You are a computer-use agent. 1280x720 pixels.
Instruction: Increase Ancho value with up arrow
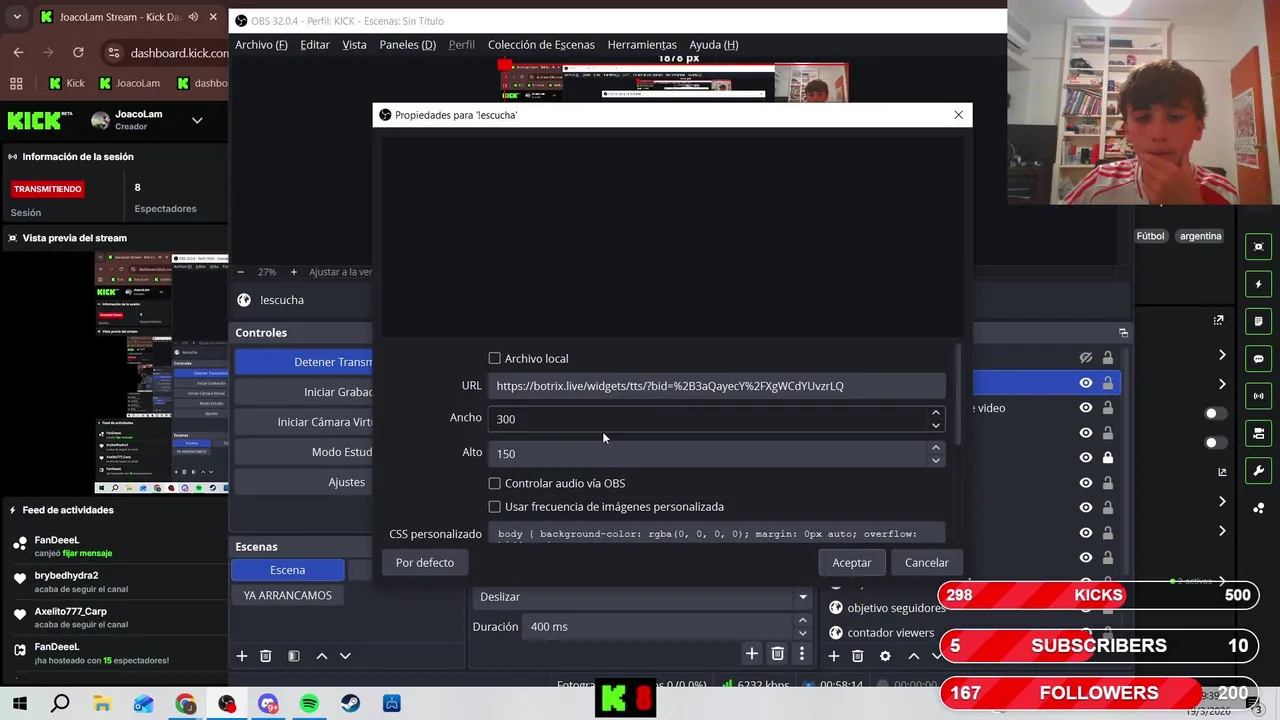pyautogui.click(x=936, y=412)
